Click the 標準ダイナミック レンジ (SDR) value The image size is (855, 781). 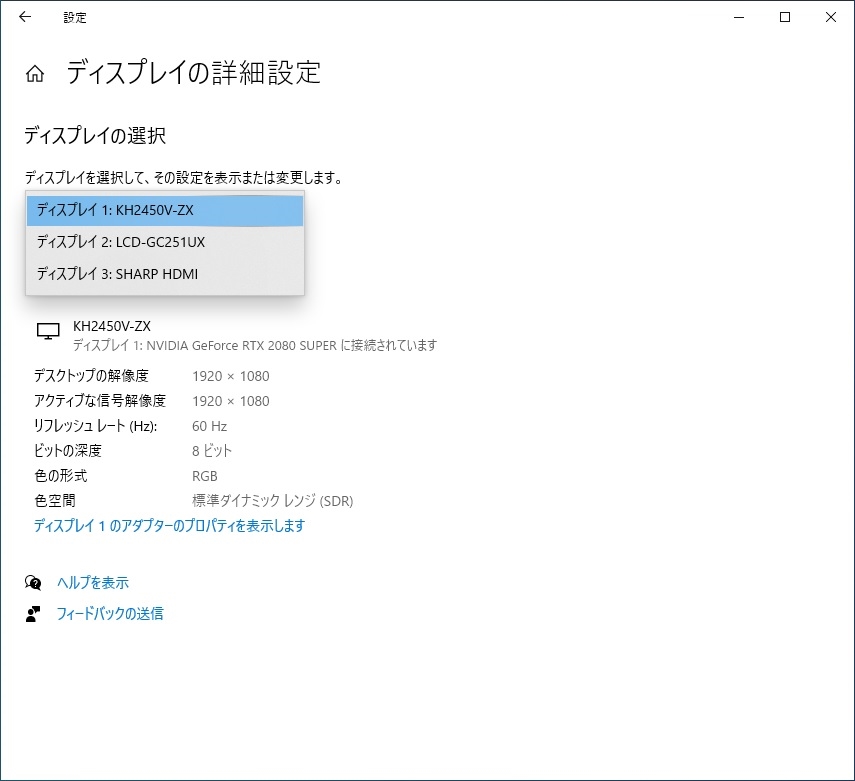click(273, 501)
